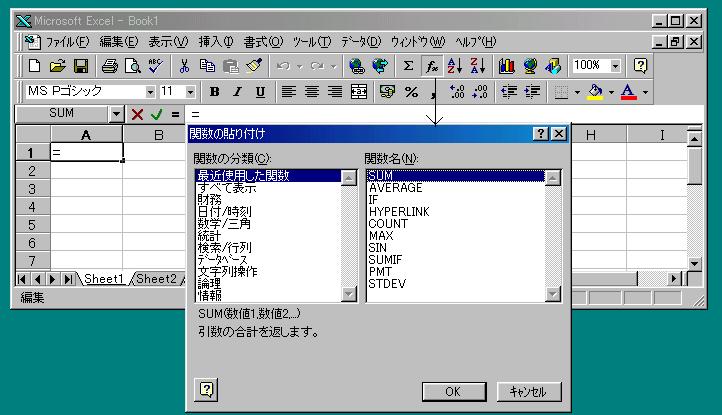Sort descending with the Z-A icon
The image size is (722, 415).
click(478, 66)
